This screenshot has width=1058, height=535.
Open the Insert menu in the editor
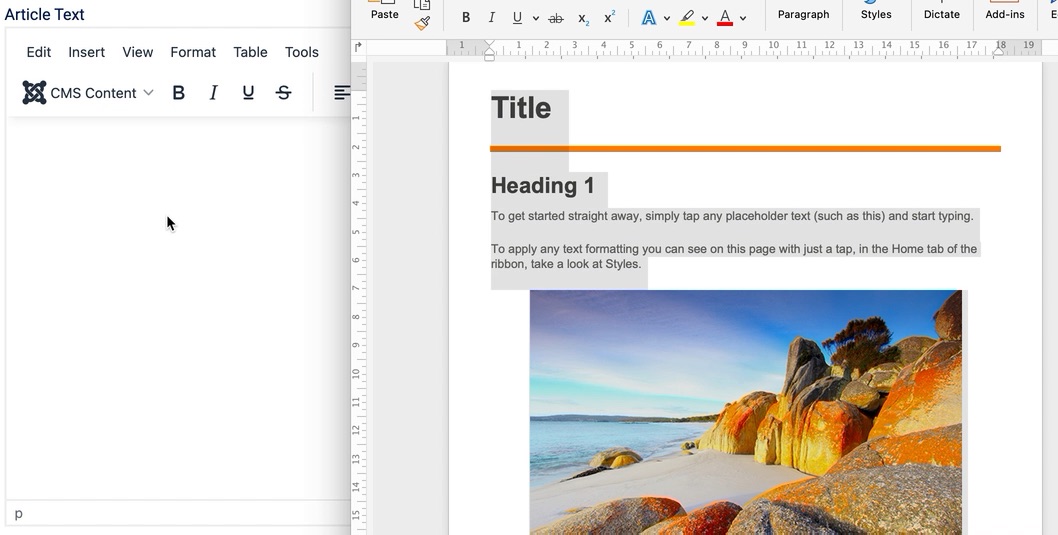(x=86, y=52)
